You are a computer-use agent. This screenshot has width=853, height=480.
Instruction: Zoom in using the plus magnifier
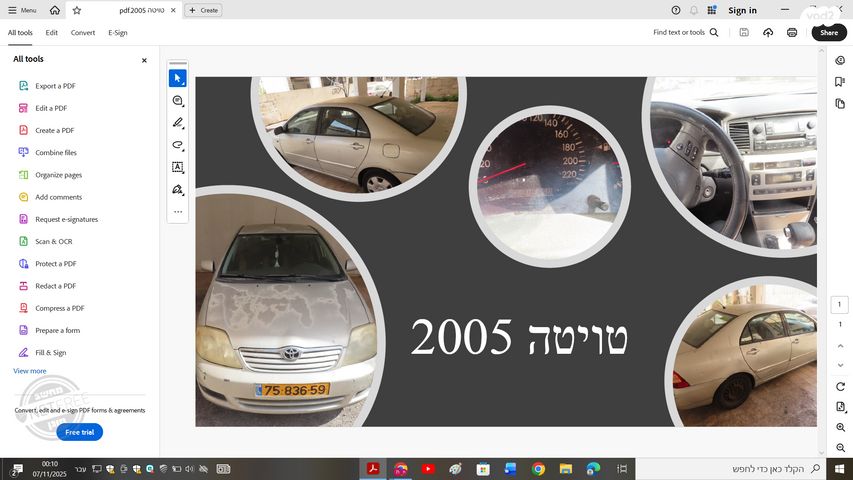(x=840, y=428)
